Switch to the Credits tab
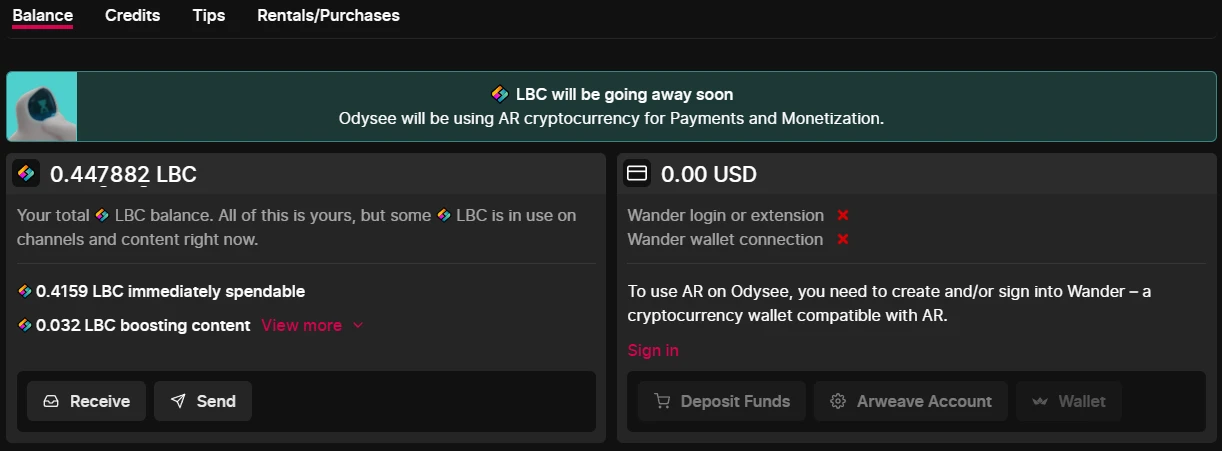 [x=132, y=15]
